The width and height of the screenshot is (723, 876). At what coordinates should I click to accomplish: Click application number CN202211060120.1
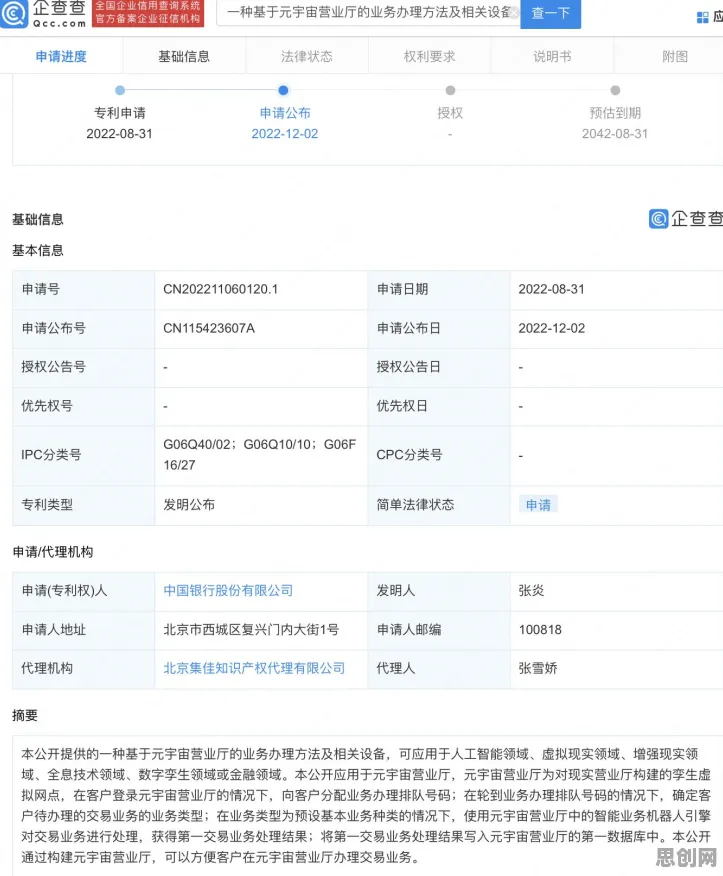pyautogui.click(x=220, y=289)
